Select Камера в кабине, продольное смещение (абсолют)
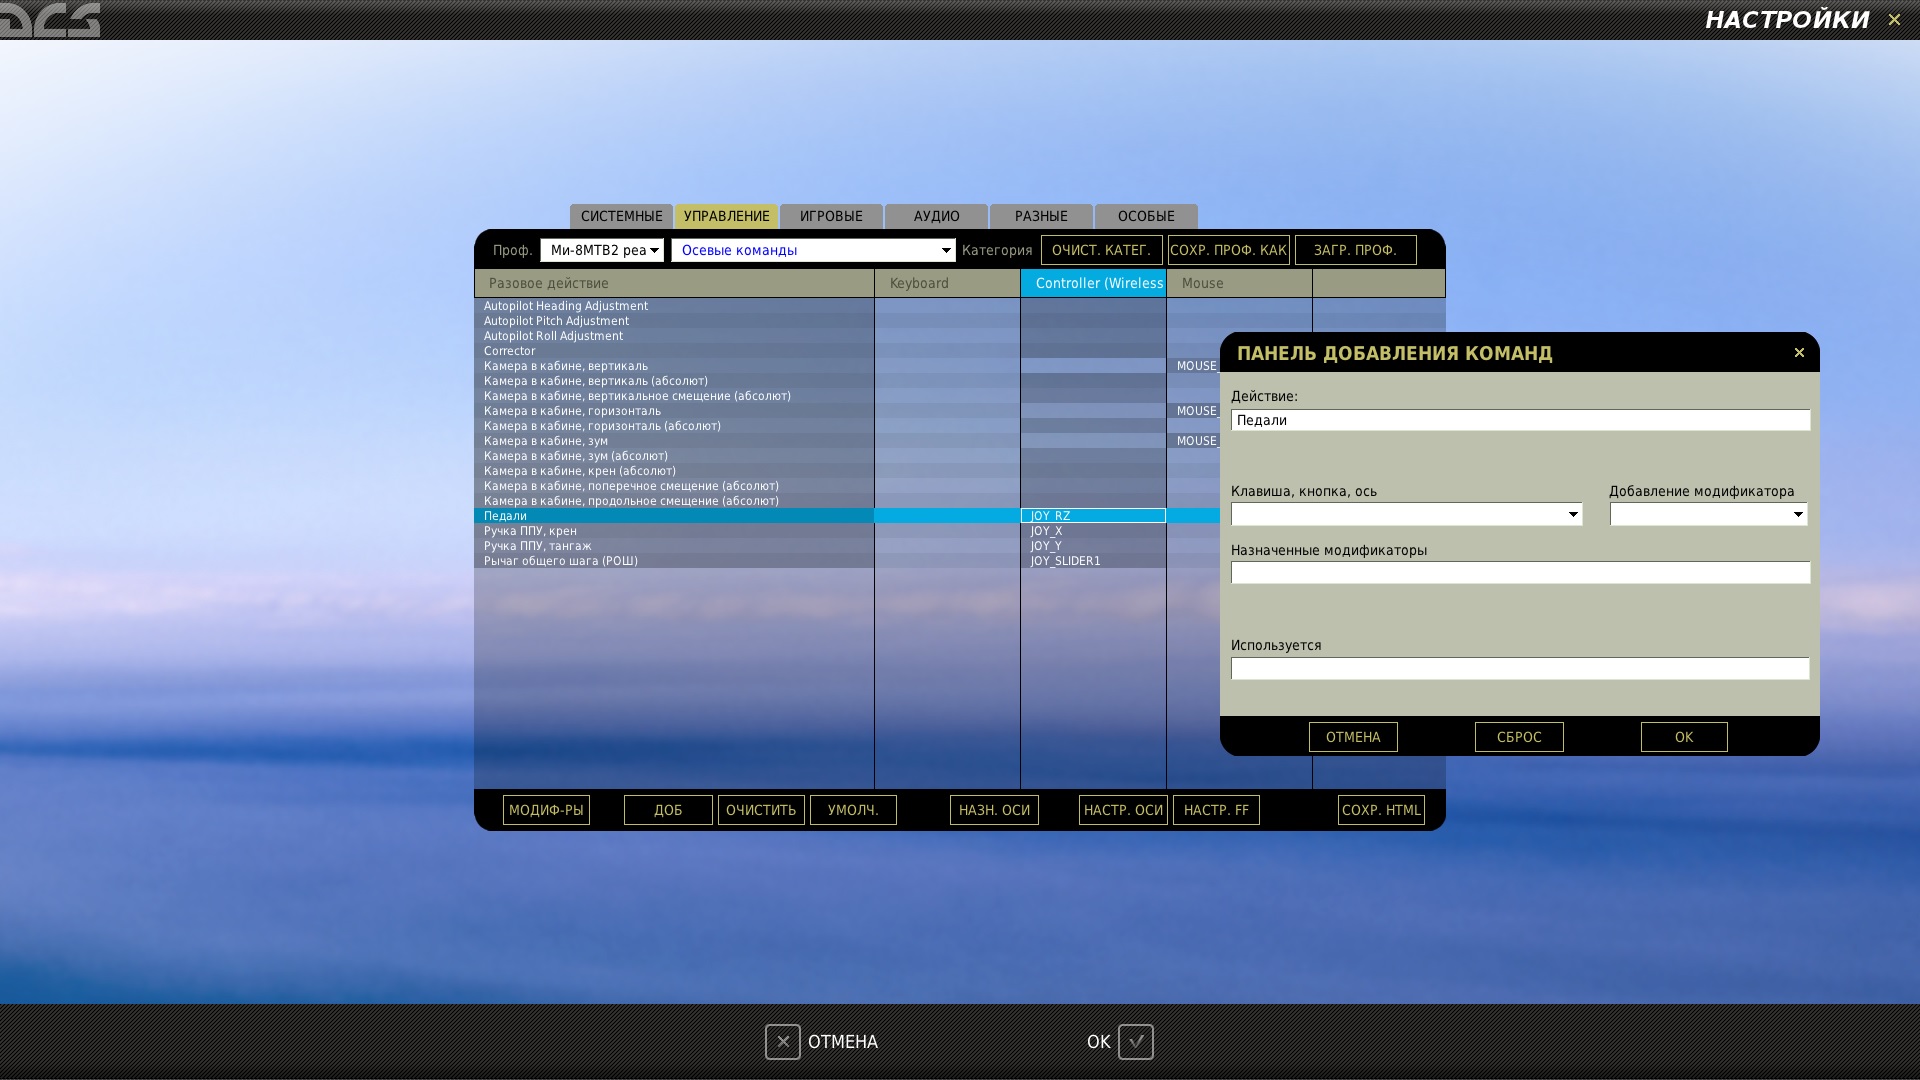Image resolution: width=1920 pixels, height=1080 pixels. pyautogui.click(x=674, y=501)
